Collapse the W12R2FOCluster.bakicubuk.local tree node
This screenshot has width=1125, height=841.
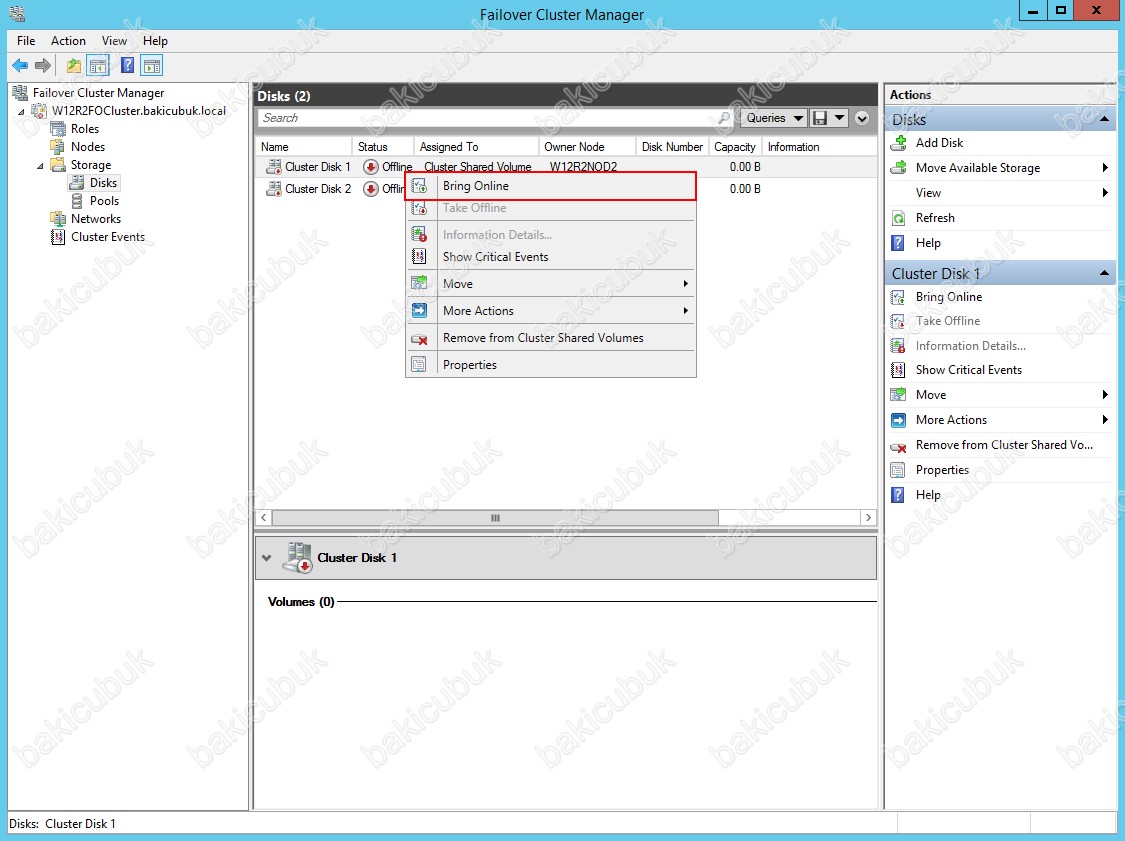coord(21,112)
